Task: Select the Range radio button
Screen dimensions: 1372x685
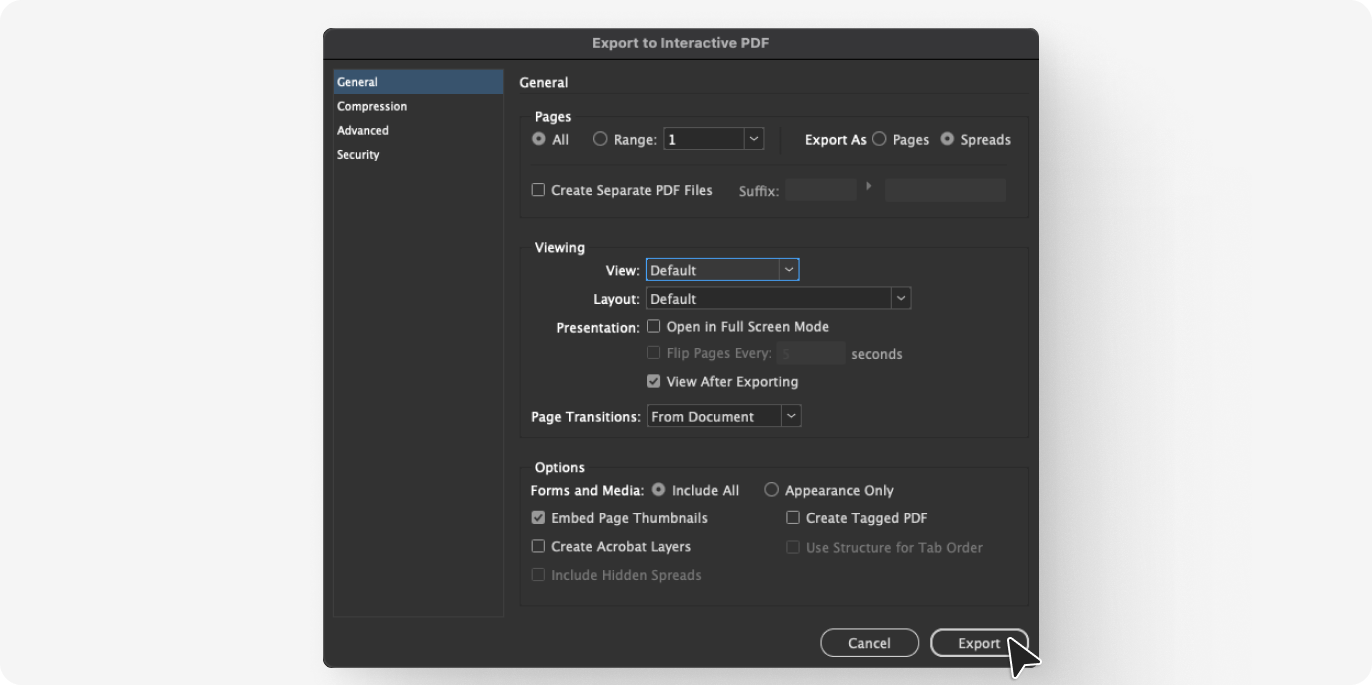Action: [600, 140]
